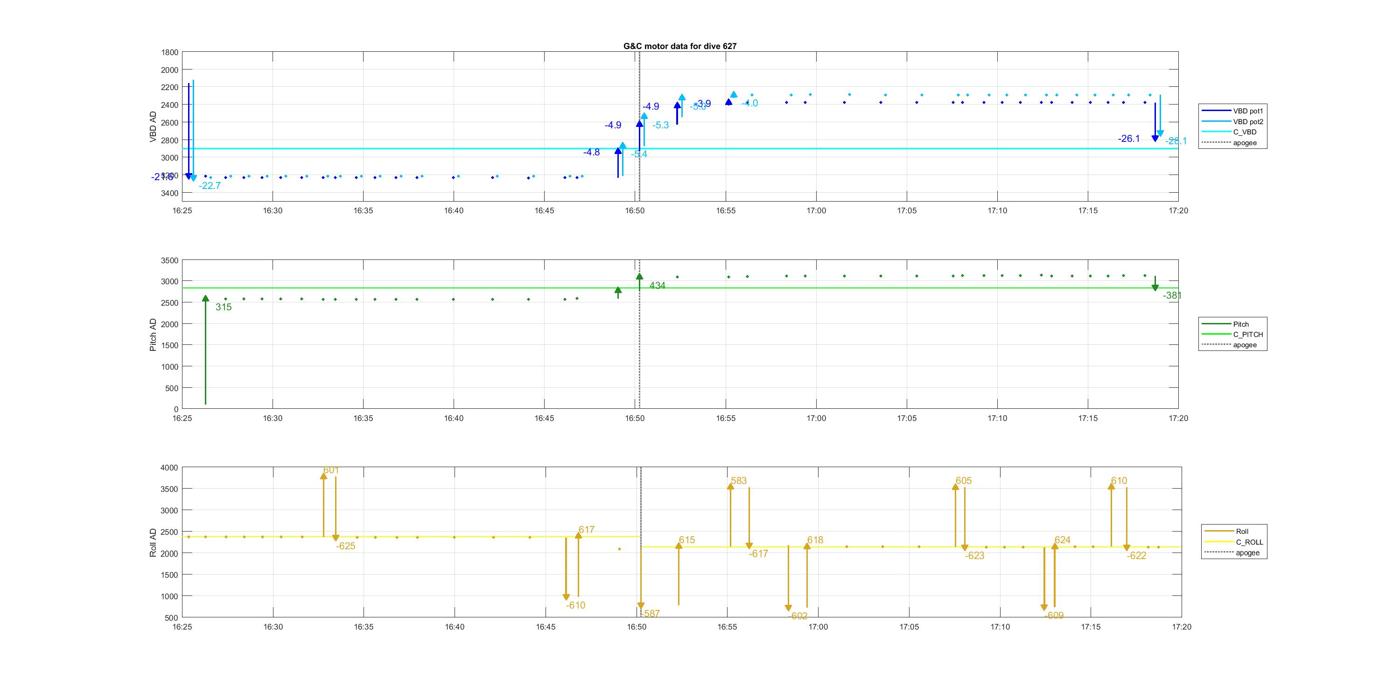The image size is (1400, 693).
Task: Click the green arrowhead beside the 315 label
Action: click(x=206, y=299)
